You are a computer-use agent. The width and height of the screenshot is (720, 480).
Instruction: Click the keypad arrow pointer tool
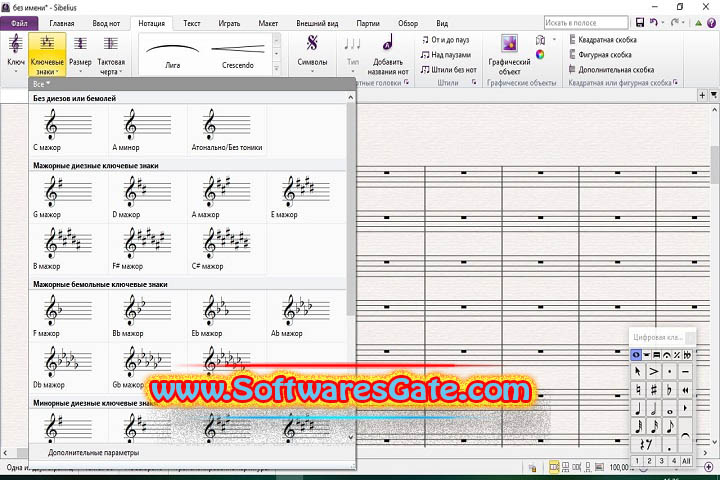click(637, 371)
